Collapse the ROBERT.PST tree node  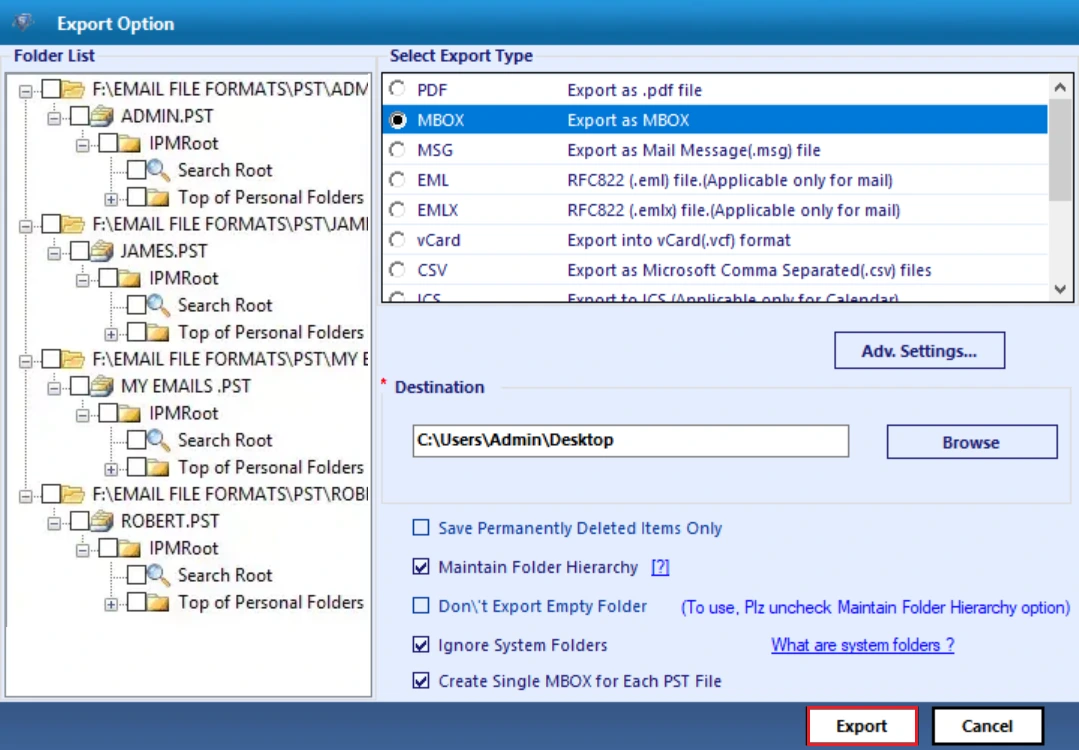54,523
